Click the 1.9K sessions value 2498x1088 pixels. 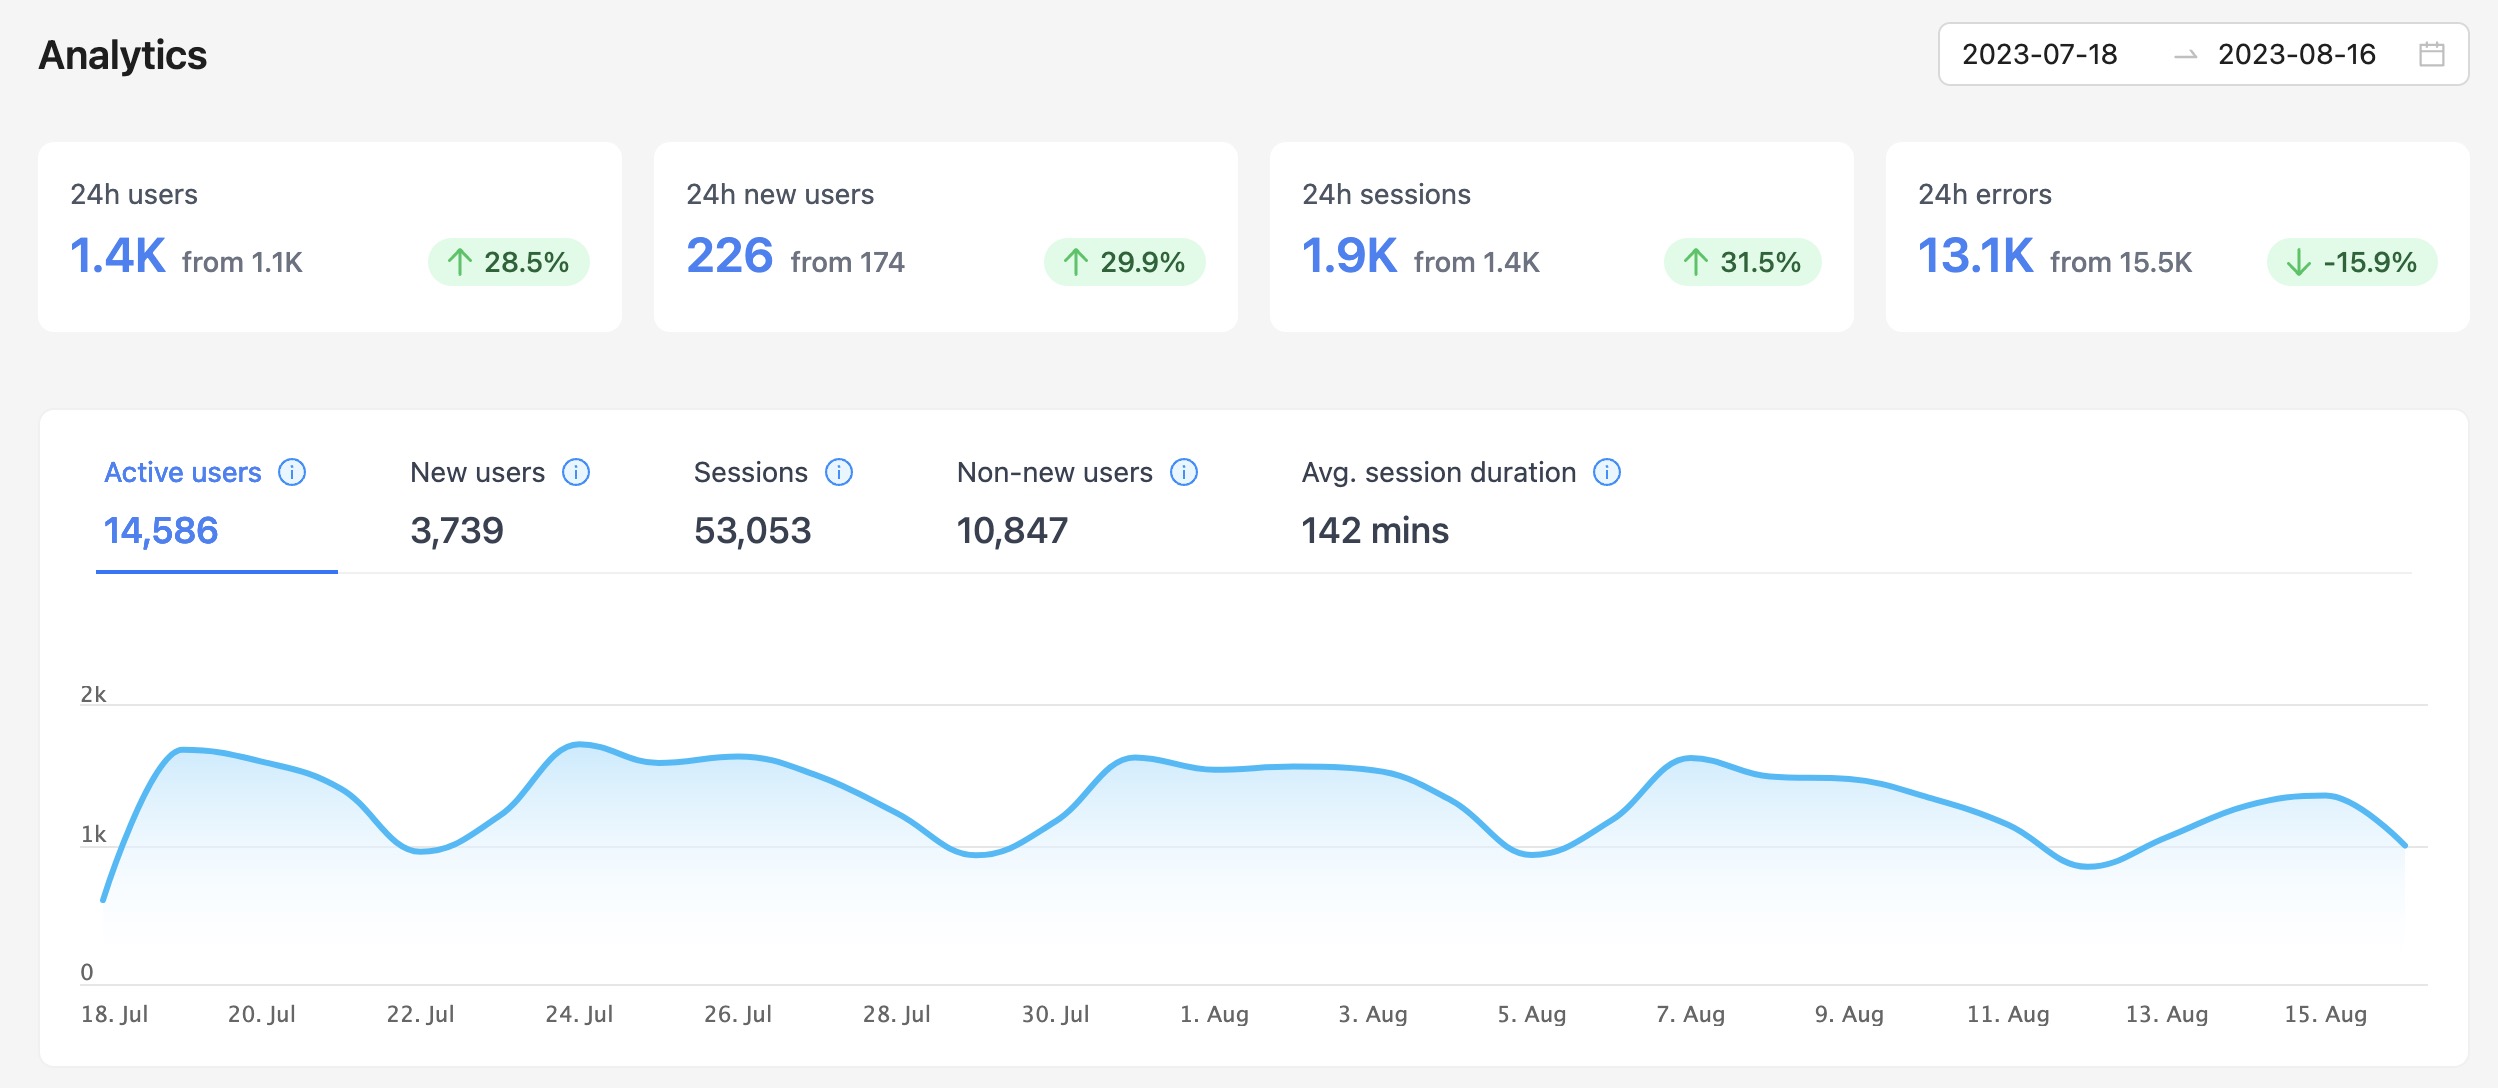tap(1350, 256)
